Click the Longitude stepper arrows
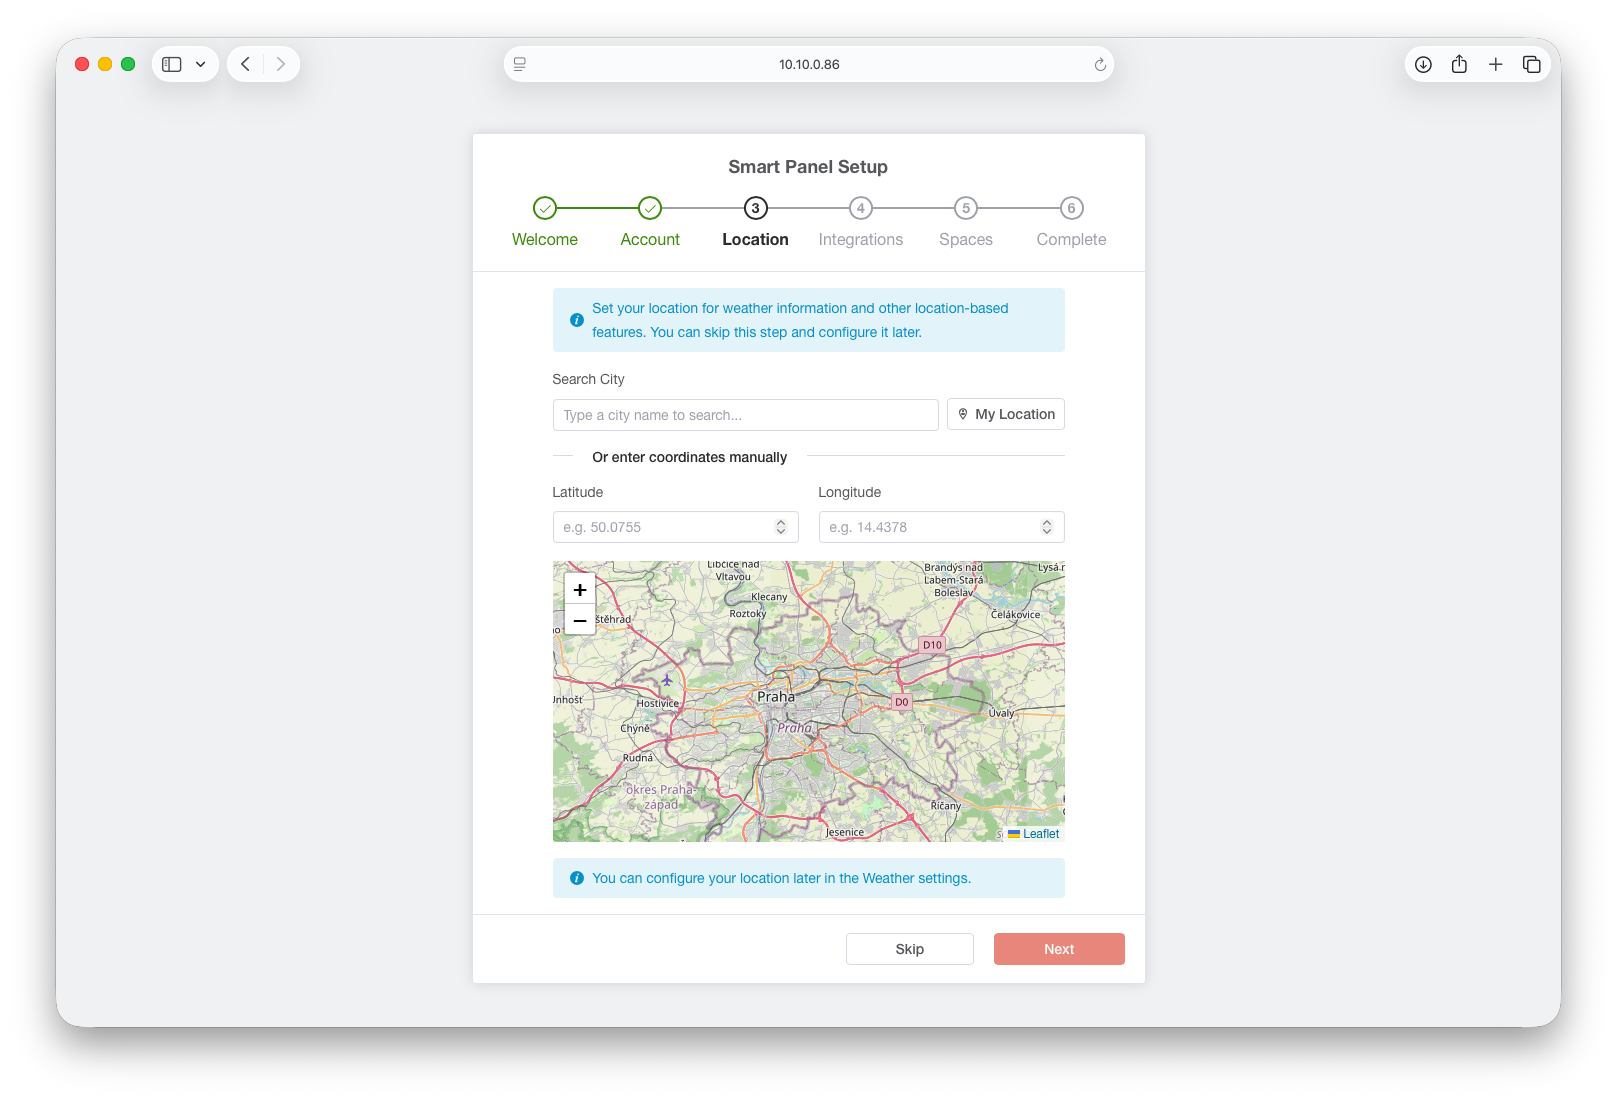Viewport: 1617px width, 1101px height. [x=1047, y=527]
